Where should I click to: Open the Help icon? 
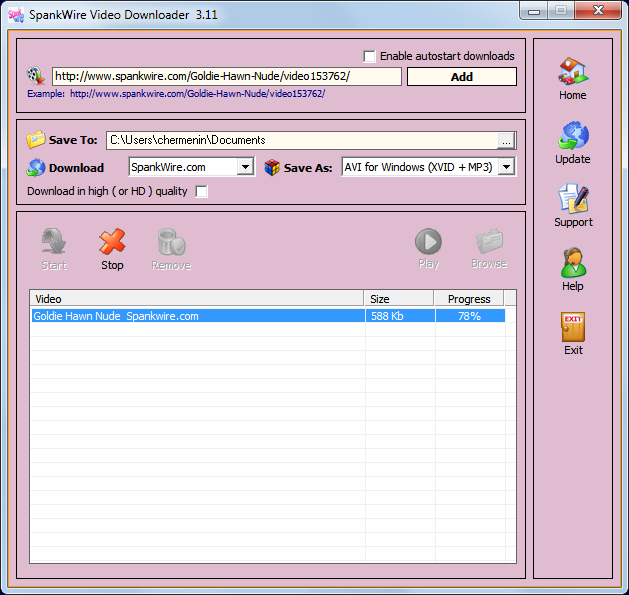pyautogui.click(x=573, y=262)
